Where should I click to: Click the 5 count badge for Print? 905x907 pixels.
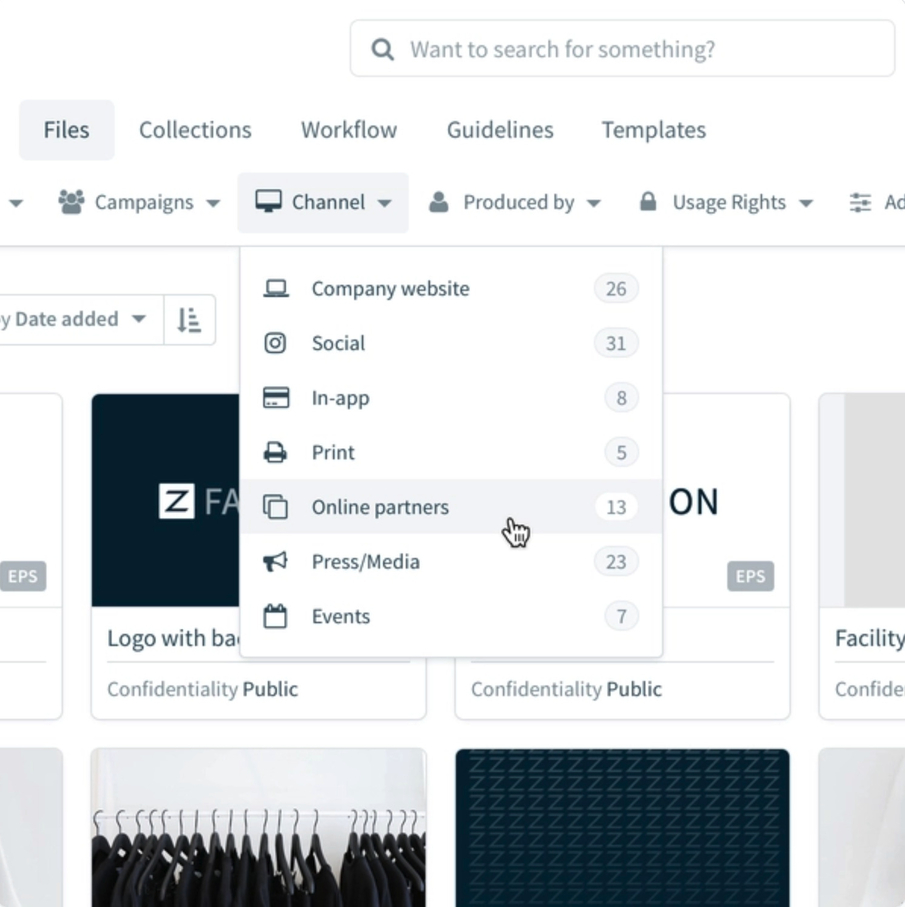pyautogui.click(x=621, y=452)
